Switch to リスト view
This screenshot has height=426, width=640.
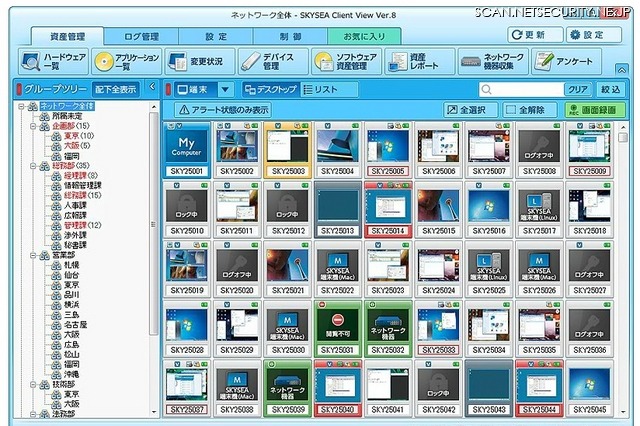point(329,89)
